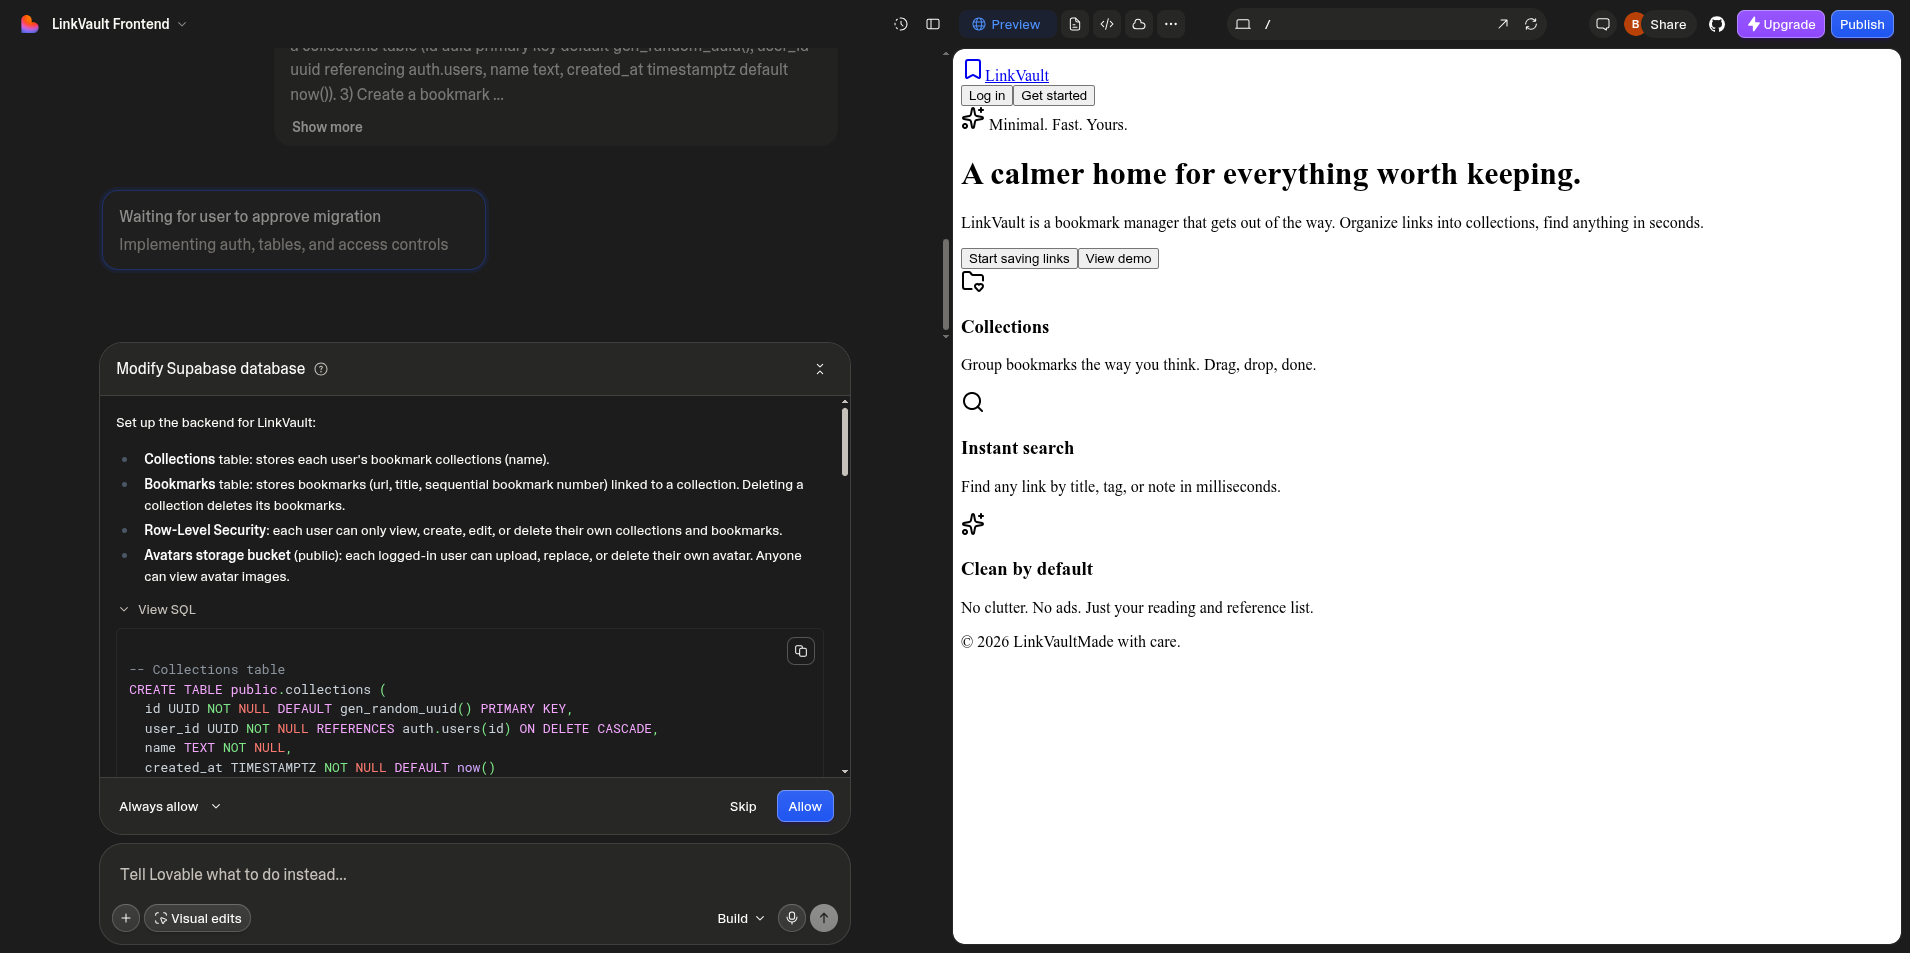The image size is (1910, 953).
Task: Refresh the preview
Action: [x=1531, y=24]
